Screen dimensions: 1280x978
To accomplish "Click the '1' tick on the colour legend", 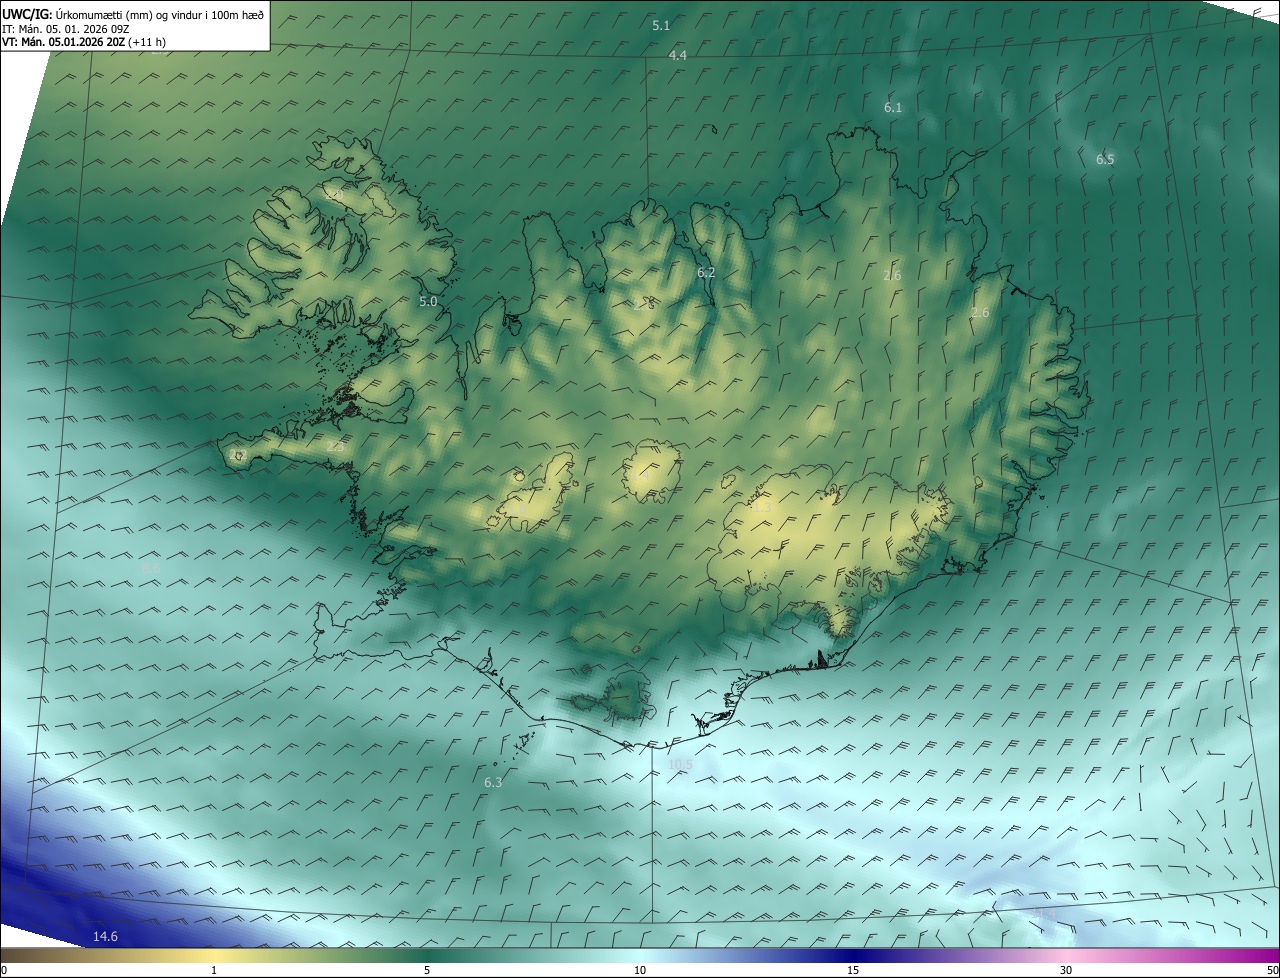I will point(214,970).
